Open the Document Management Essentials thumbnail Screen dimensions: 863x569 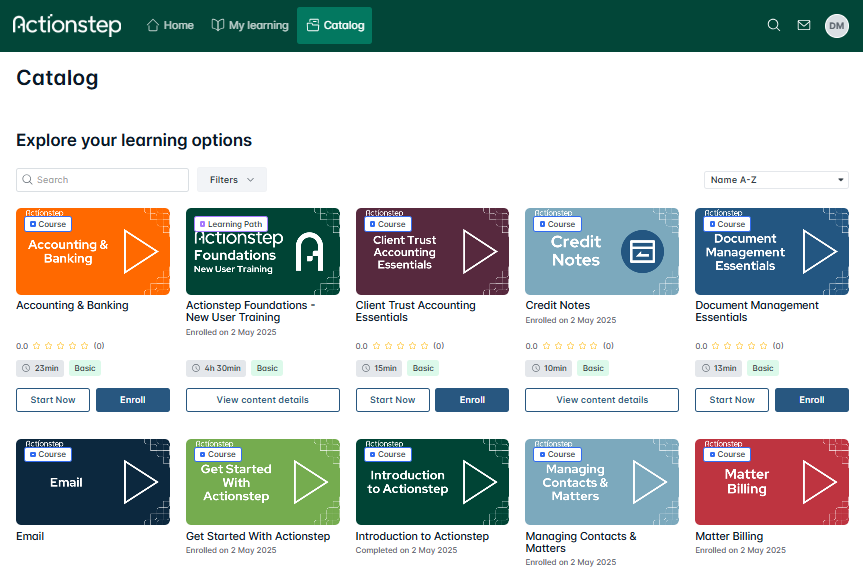772,251
